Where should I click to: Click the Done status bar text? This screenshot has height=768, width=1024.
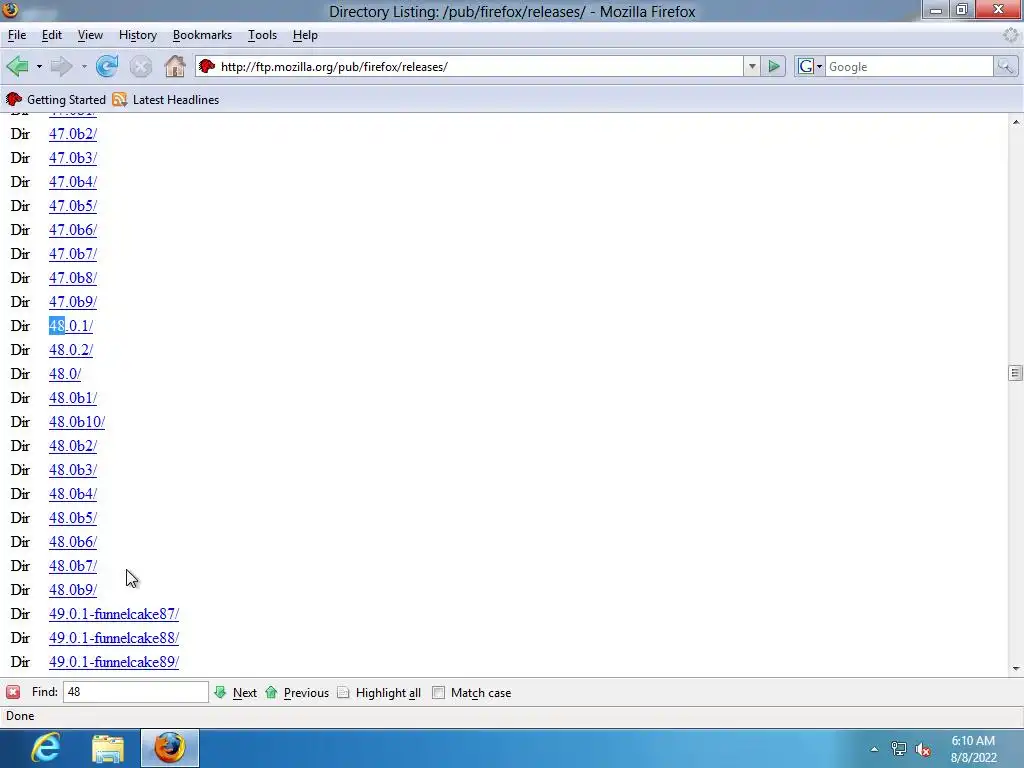pyautogui.click(x=20, y=716)
